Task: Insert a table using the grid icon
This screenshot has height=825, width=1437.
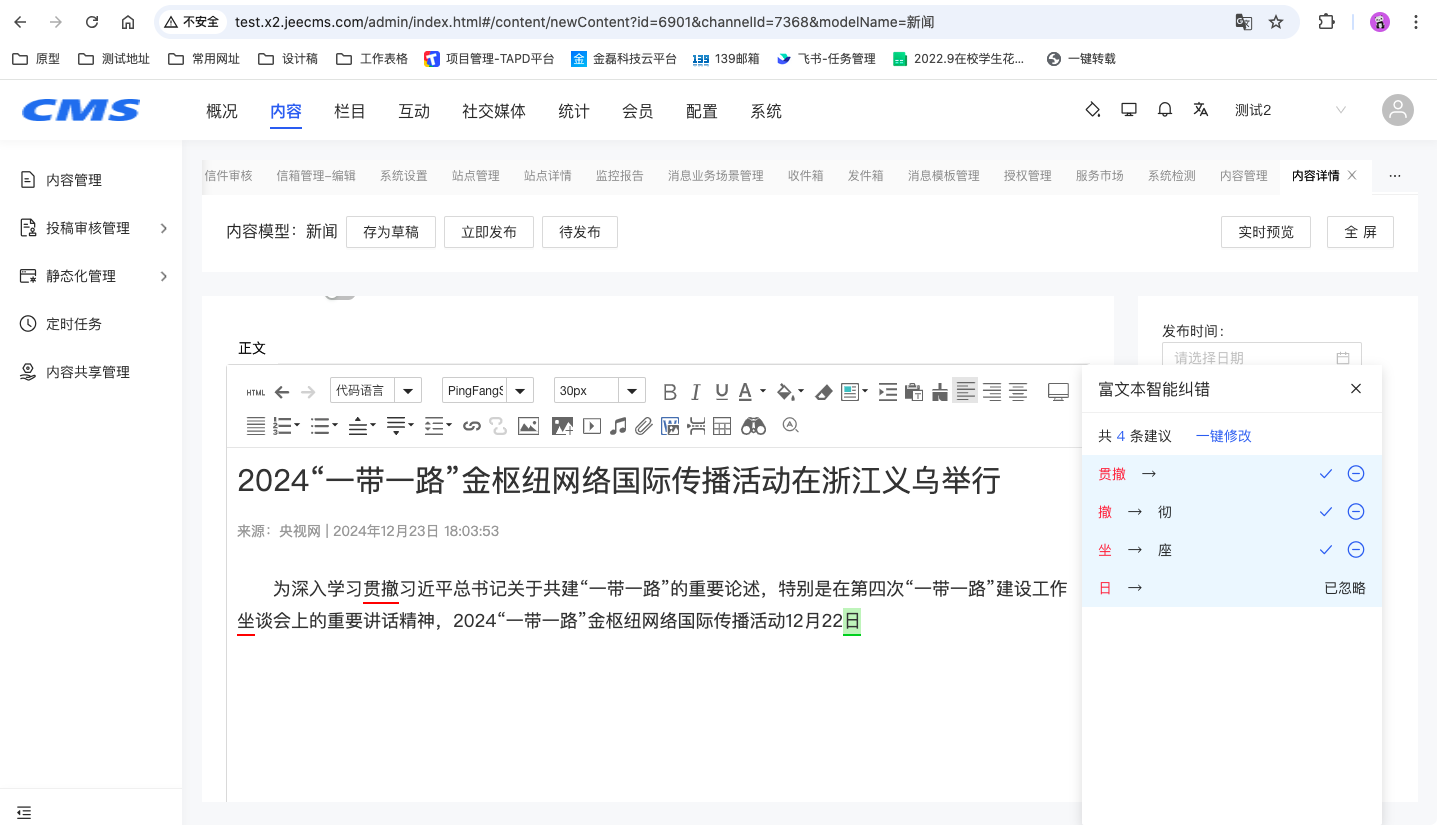Action: (x=722, y=426)
